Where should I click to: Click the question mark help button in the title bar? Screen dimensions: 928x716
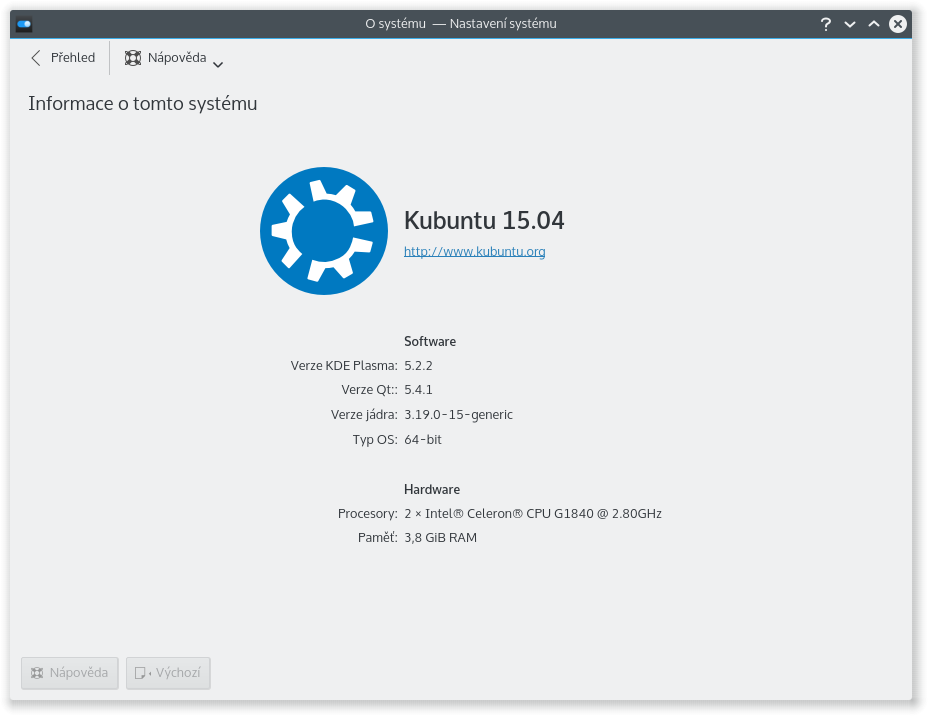coord(826,24)
